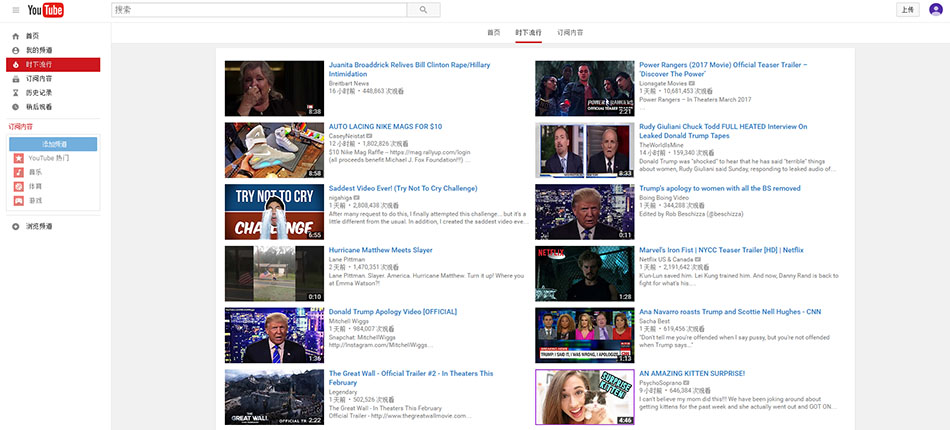This screenshot has width=950, height=430.
Task: Select the 时下流行 tab
Action: (x=528, y=33)
